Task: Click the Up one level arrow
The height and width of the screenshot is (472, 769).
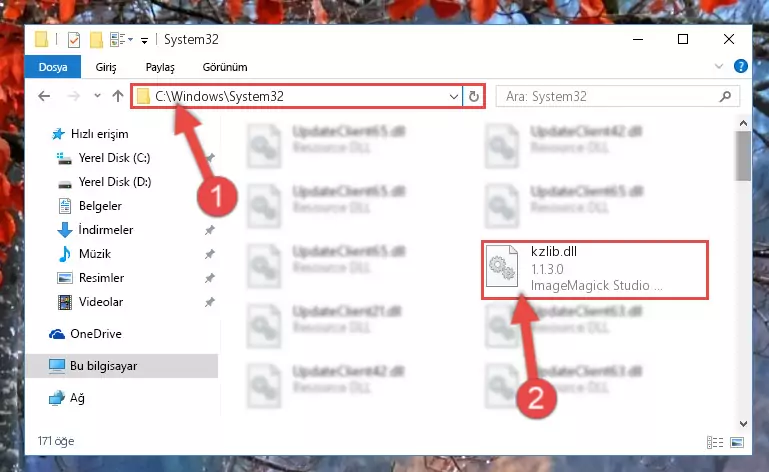Action: [118, 96]
